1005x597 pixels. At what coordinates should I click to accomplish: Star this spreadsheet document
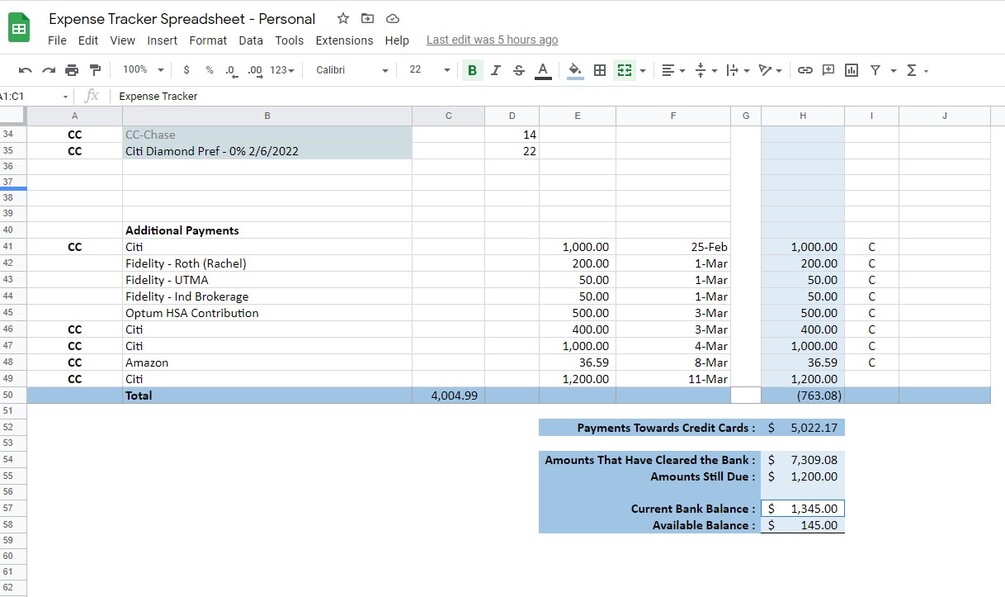[x=343, y=19]
